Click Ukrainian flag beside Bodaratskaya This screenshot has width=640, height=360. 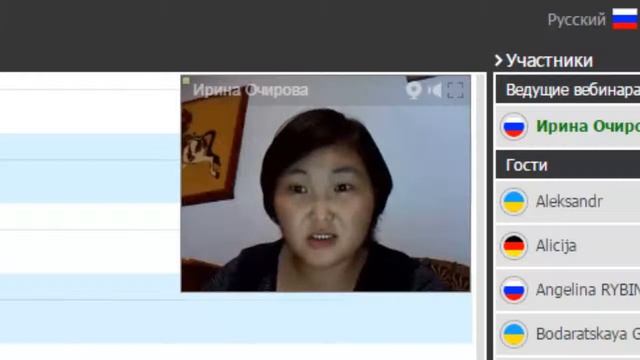[x=513, y=334]
